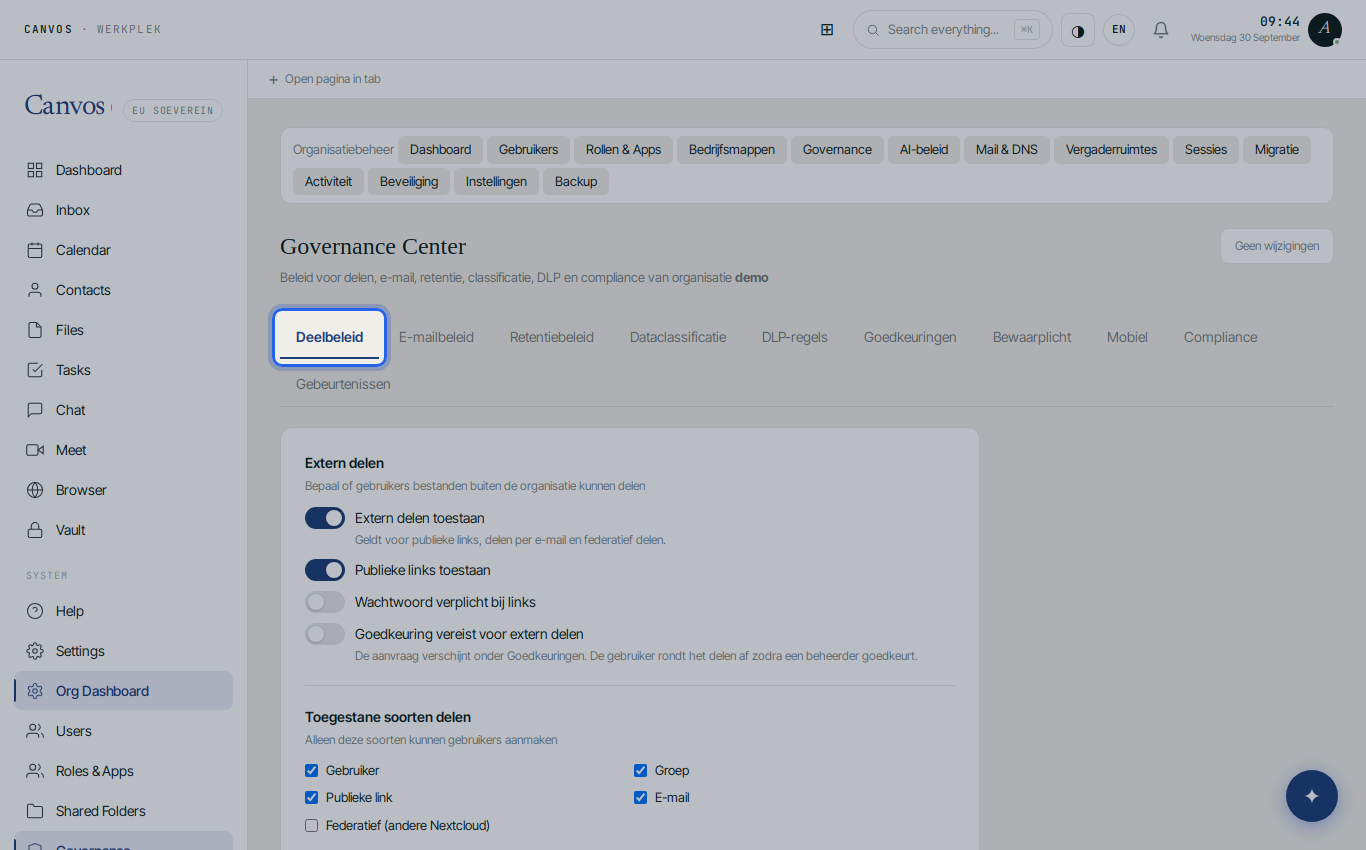Uncheck the E-mail share checkbox
This screenshot has width=1366, height=850.
(641, 798)
